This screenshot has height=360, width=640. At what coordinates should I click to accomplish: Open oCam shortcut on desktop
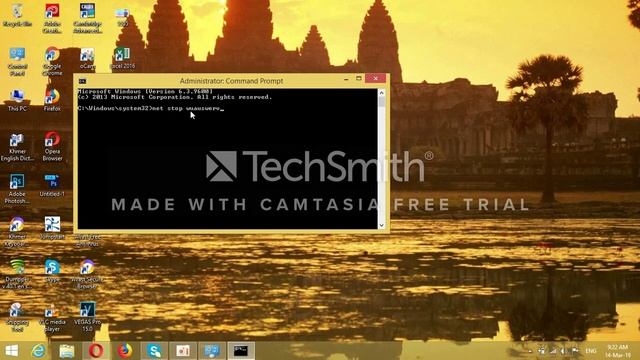[87, 59]
